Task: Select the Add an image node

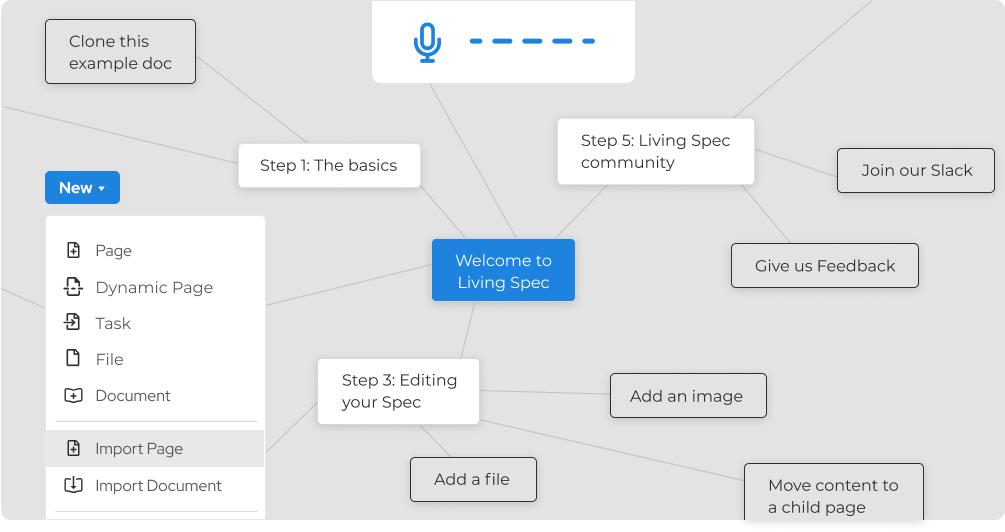Action: (x=687, y=396)
